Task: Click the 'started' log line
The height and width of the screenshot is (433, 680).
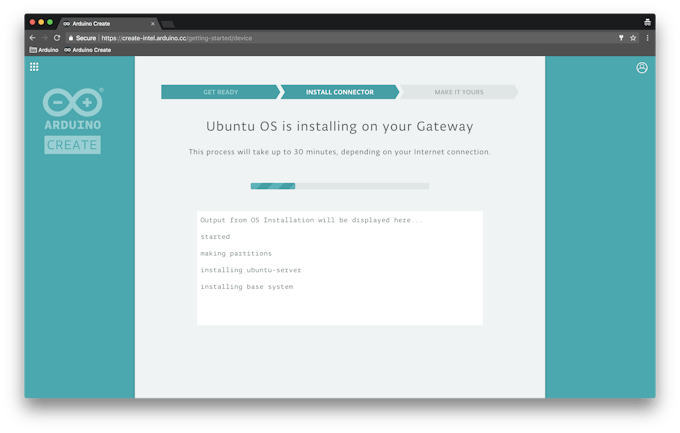Action: (x=215, y=237)
